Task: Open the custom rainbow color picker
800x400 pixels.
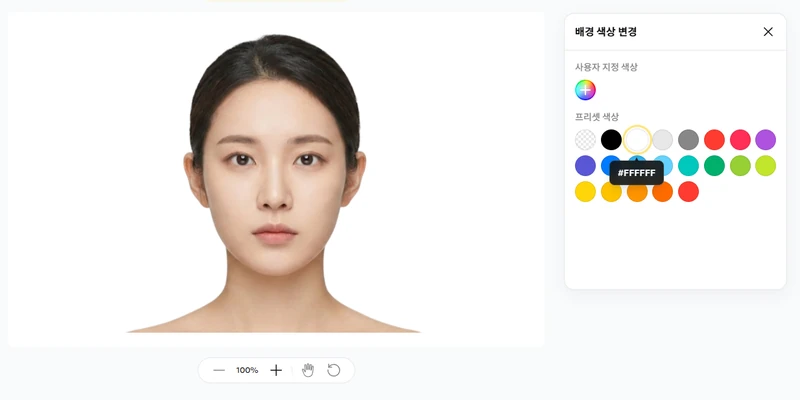Action: point(585,90)
